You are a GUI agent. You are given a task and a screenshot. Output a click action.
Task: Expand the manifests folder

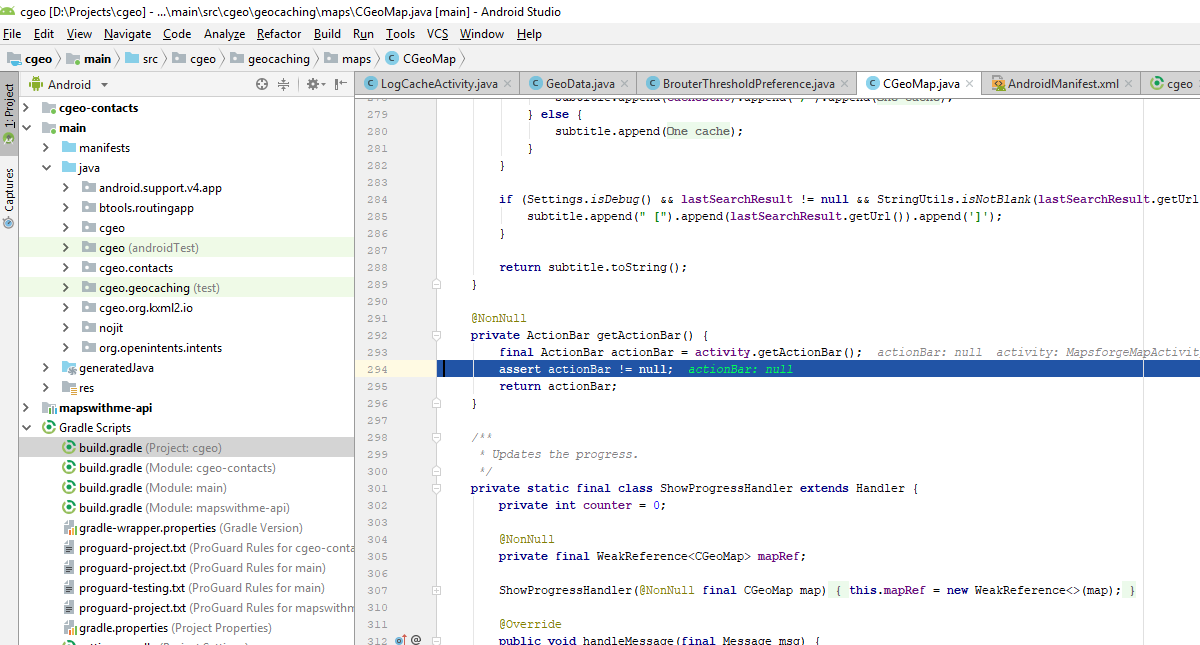(43, 147)
